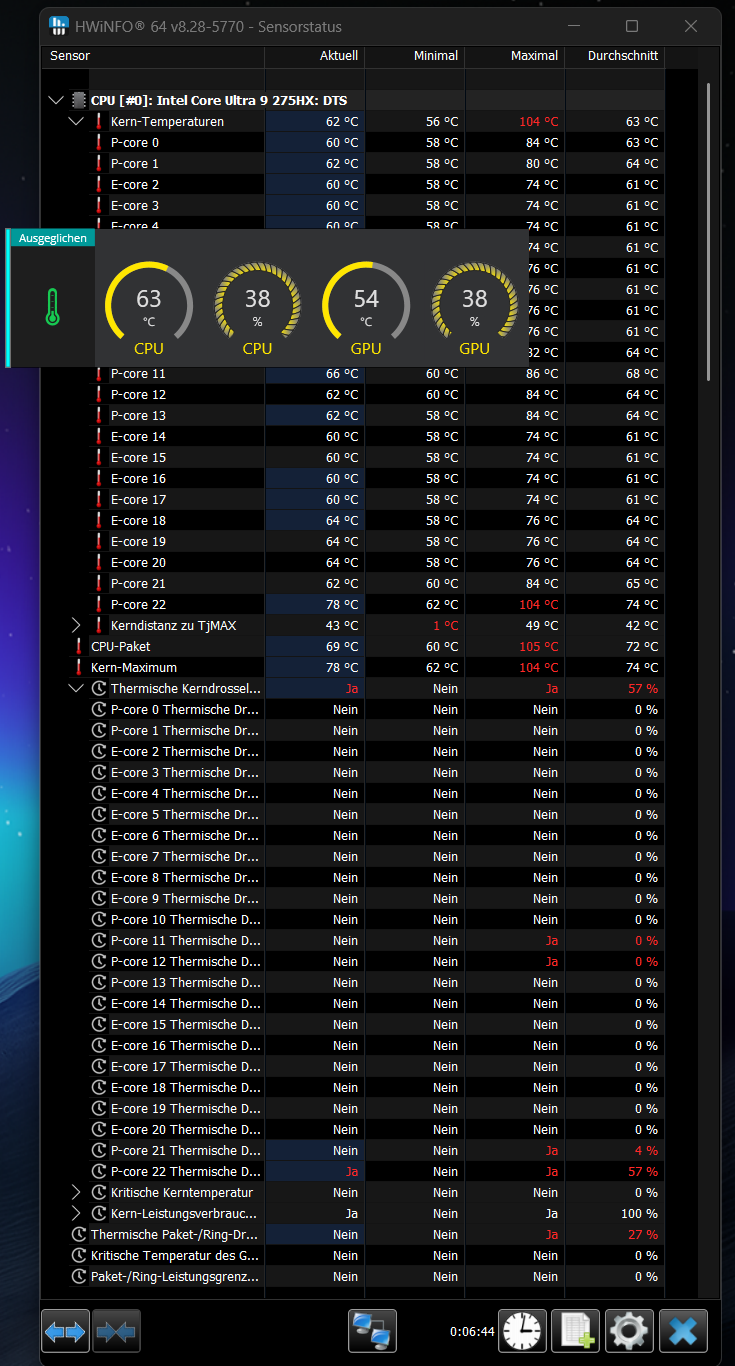Click the Minimal column header

tap(415, 56)
